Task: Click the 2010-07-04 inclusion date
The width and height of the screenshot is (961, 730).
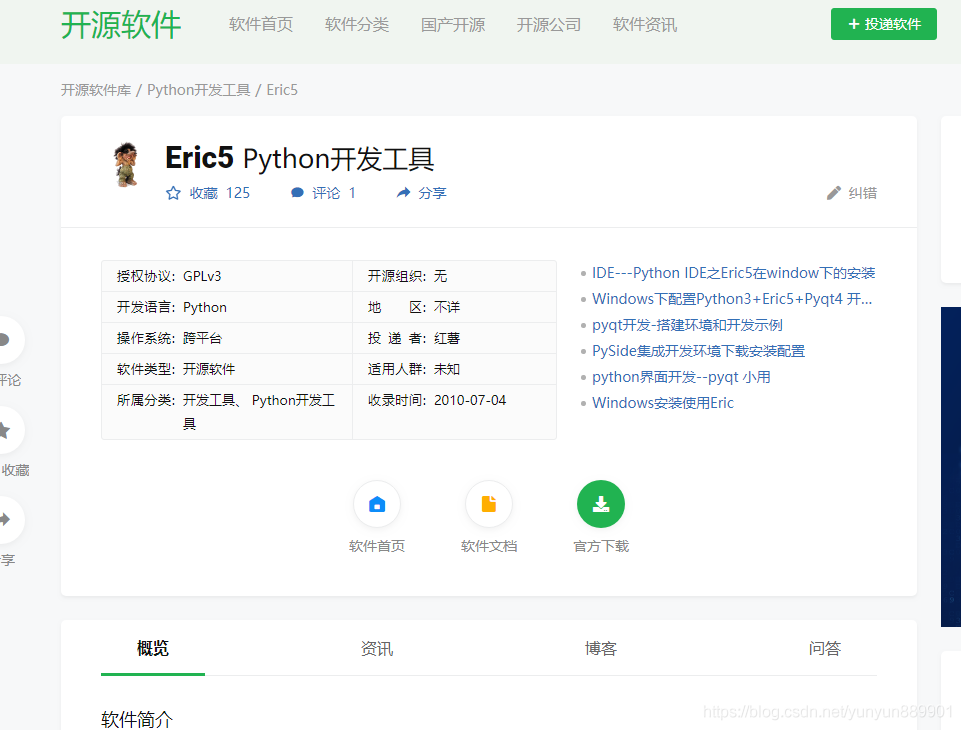Action: click(470, 400)
